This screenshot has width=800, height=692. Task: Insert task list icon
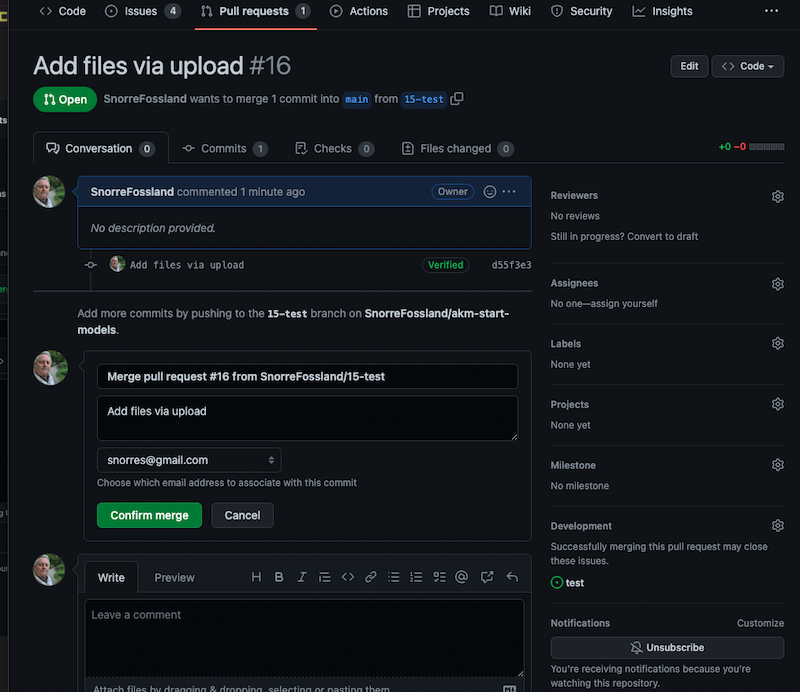439,577
